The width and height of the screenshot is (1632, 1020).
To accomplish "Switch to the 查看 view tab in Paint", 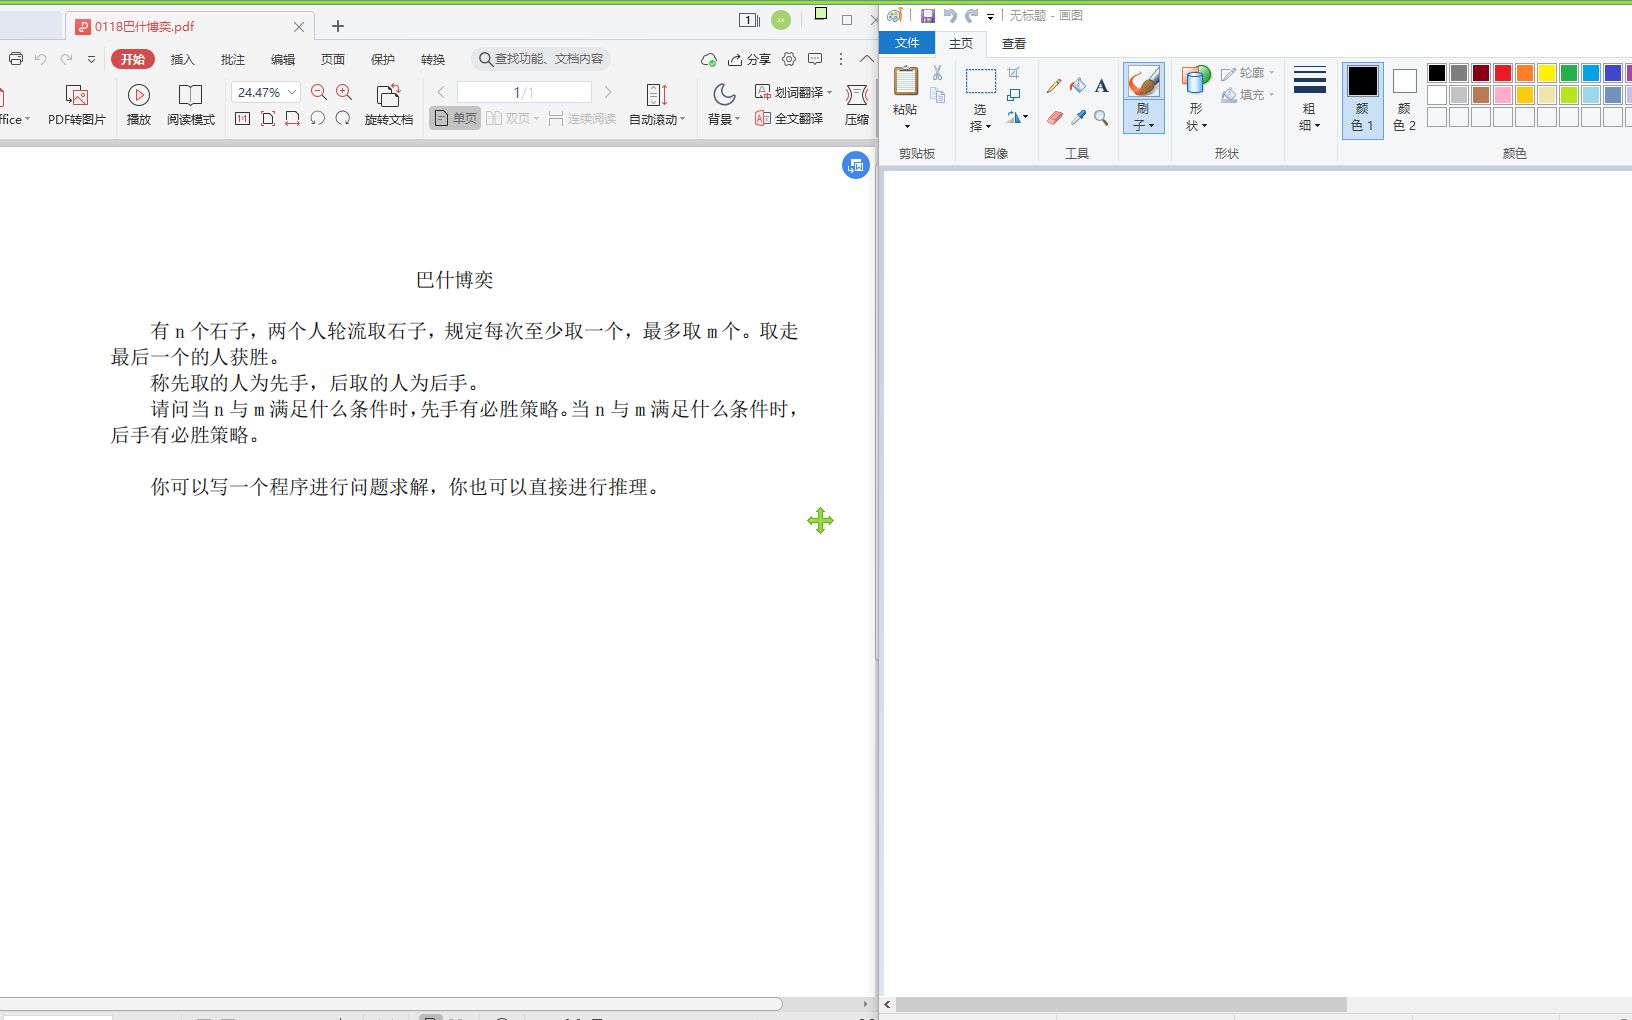I will [1014, 43].
